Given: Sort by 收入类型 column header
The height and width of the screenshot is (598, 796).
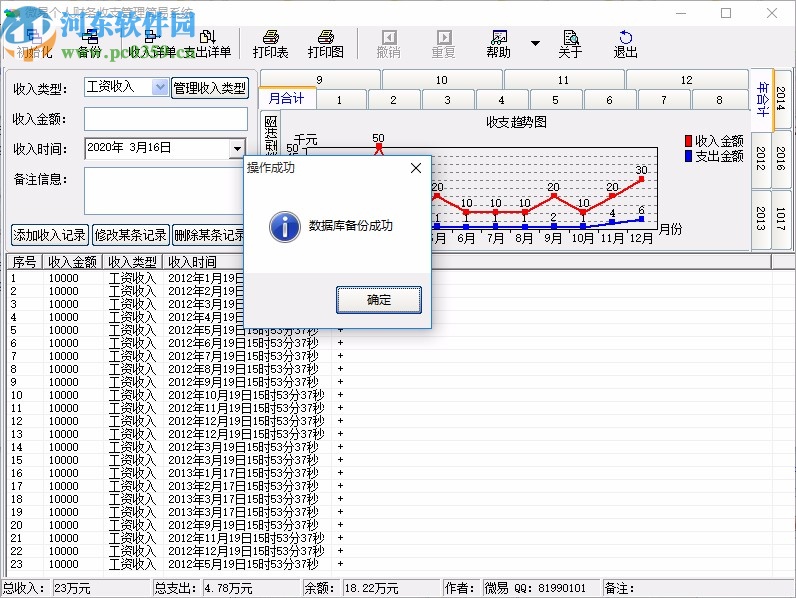Looking at the screenshot, I should pyautogui.click(x=132, y=262).
